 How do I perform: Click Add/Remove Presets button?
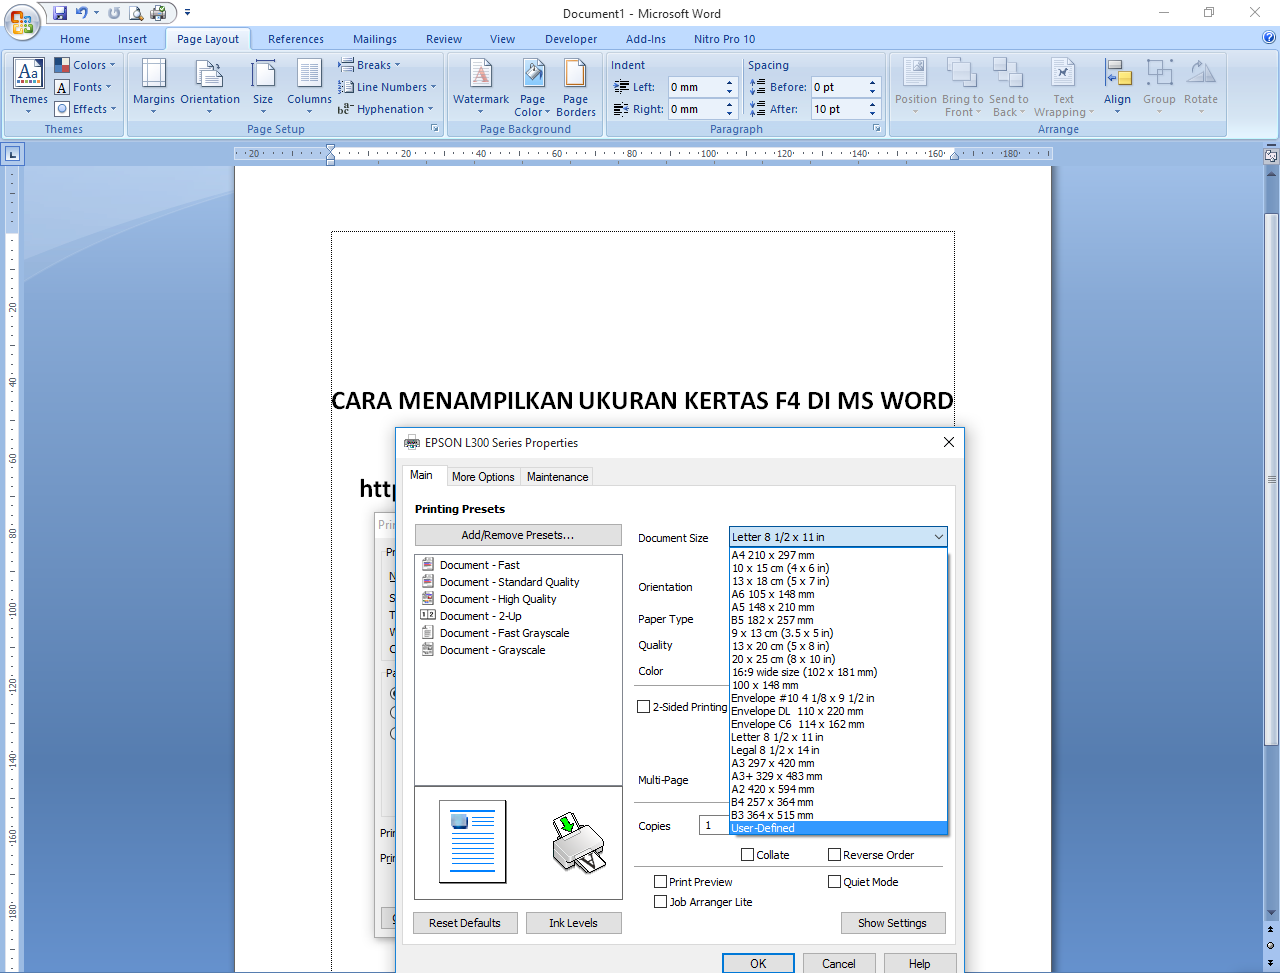518,535
